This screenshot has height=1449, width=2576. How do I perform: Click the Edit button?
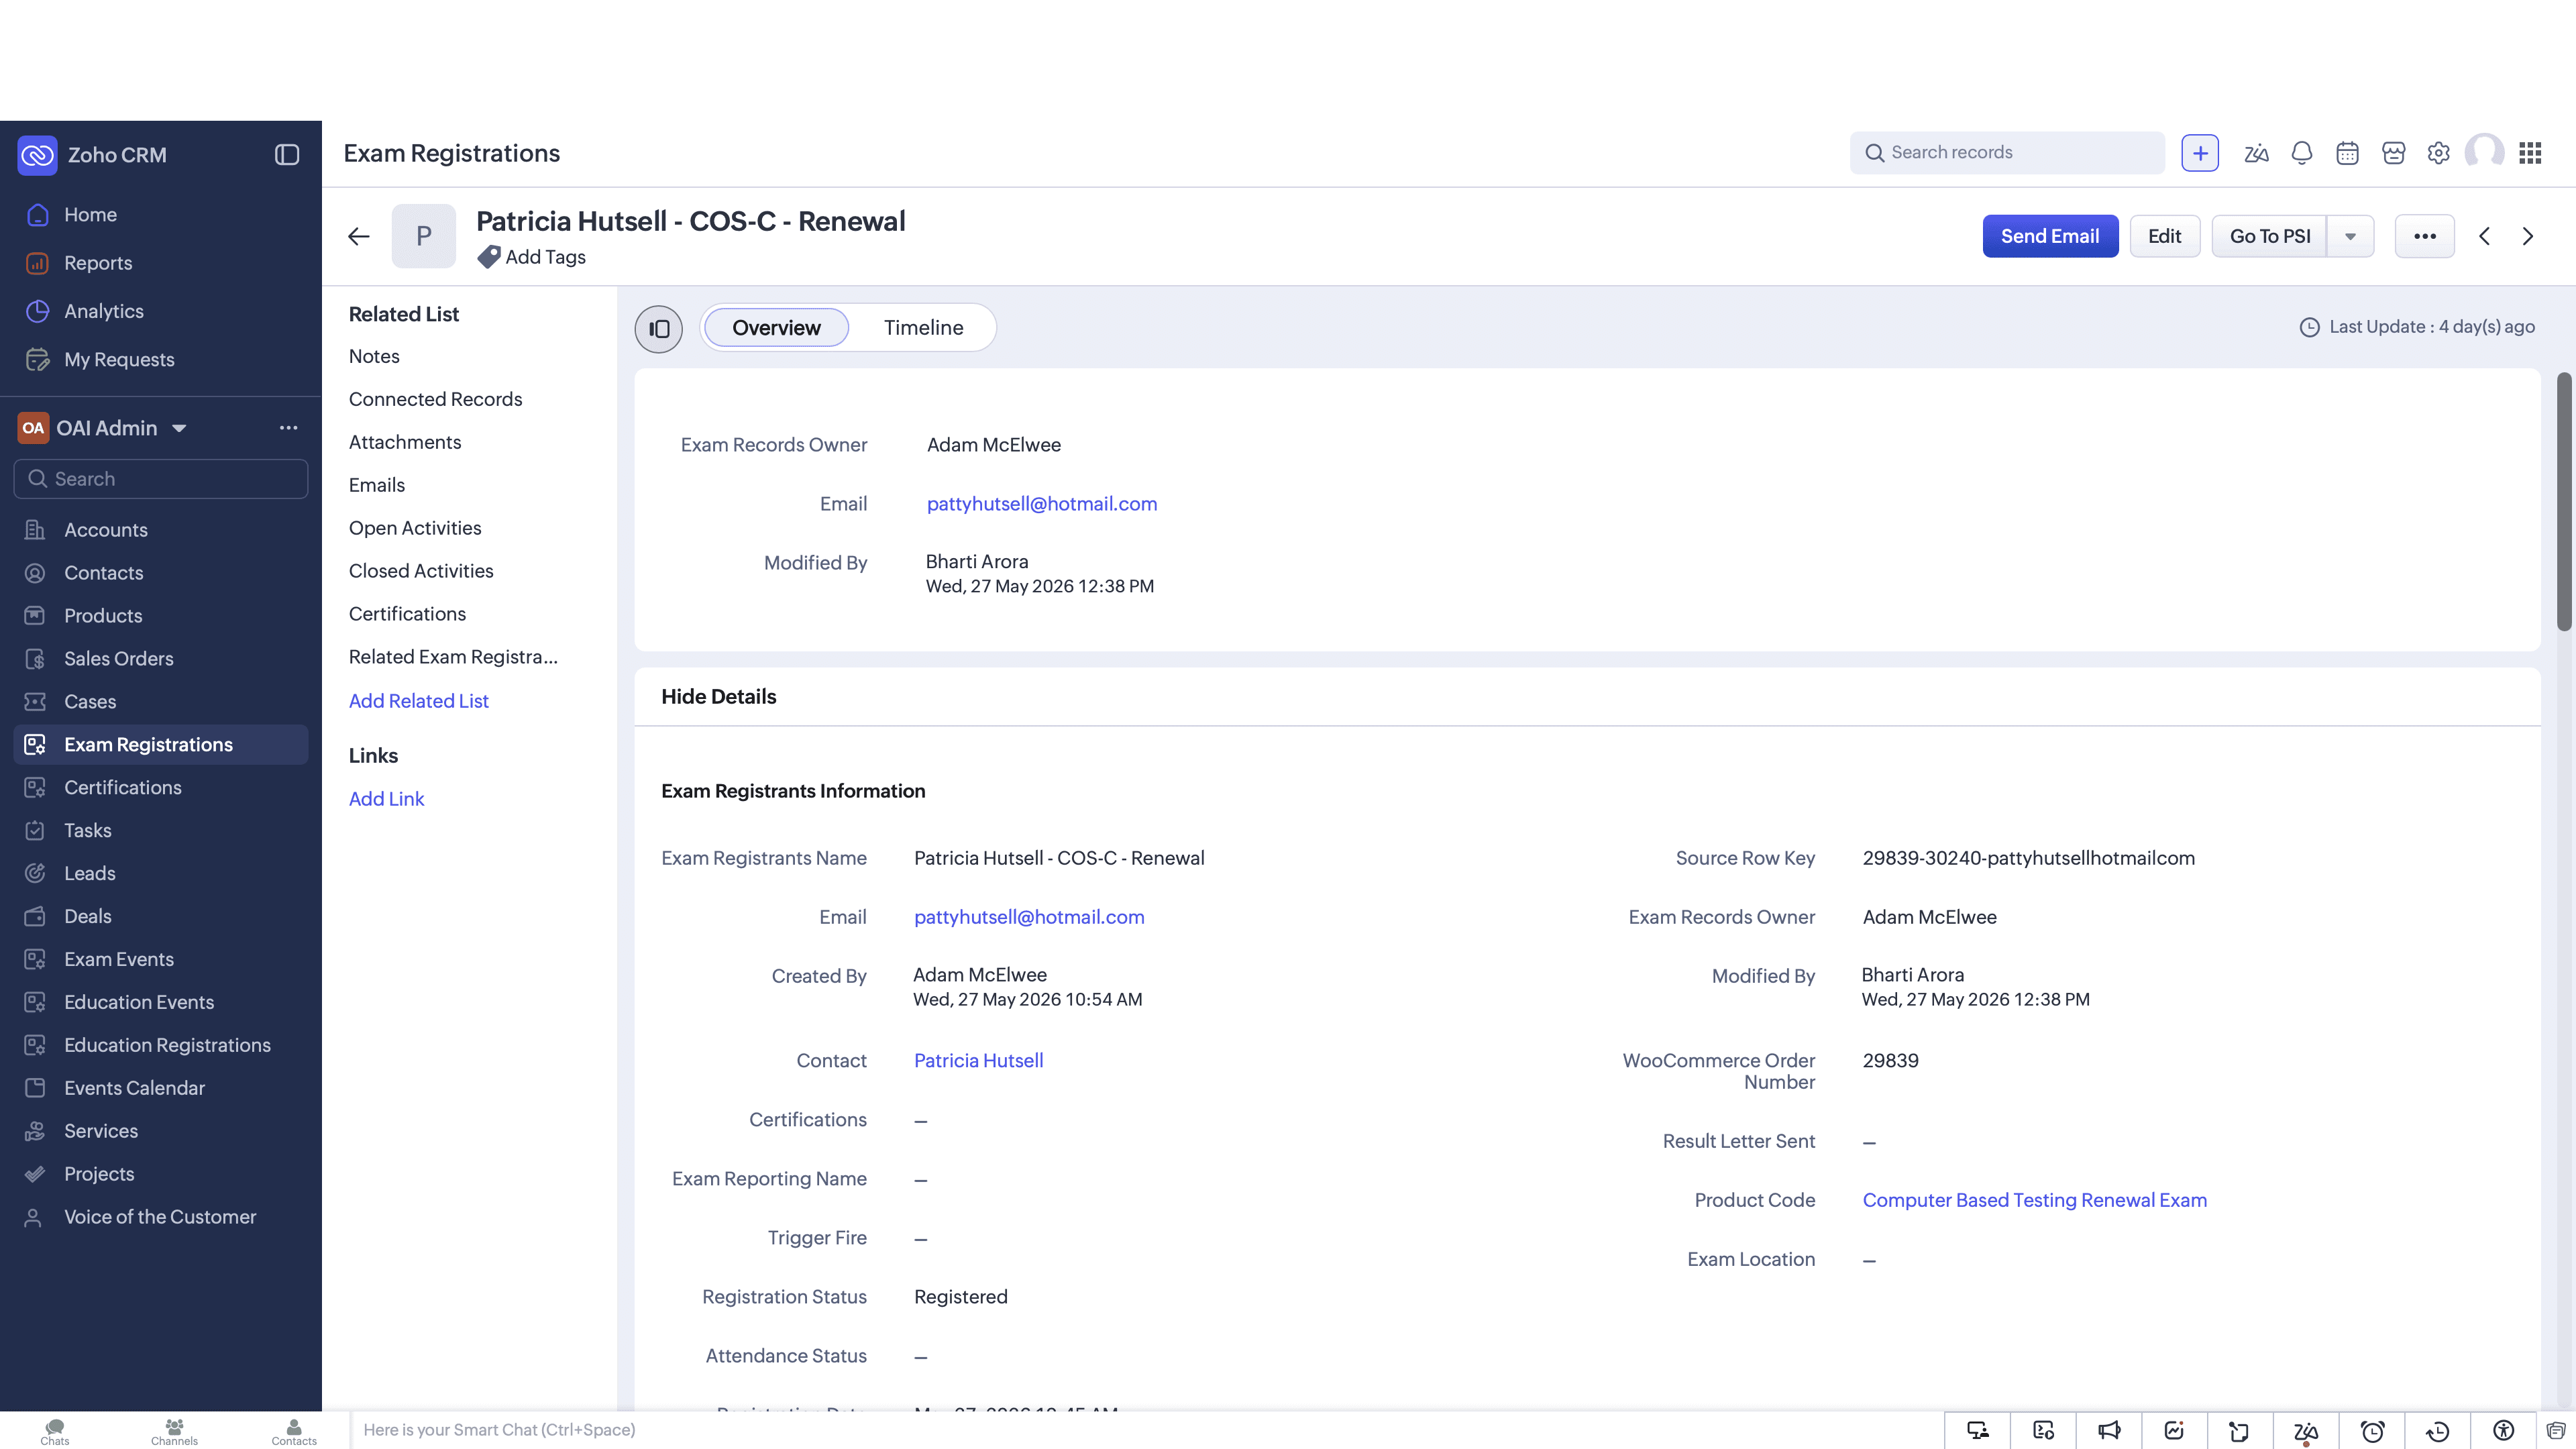pyautogui.click(x=2164, y=237)
